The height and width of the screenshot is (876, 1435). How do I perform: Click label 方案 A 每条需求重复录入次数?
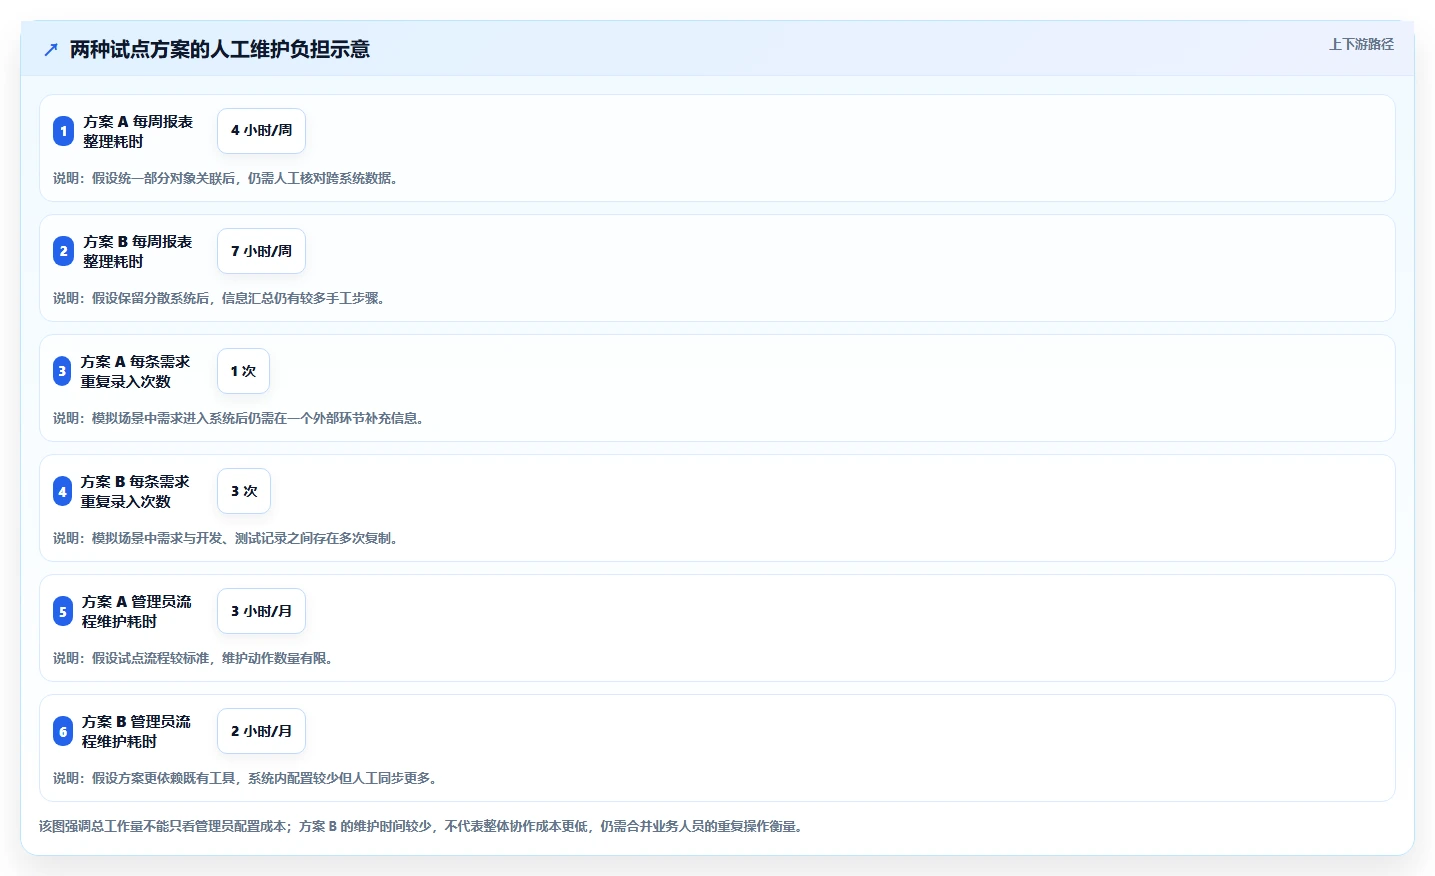coord(135,371)
